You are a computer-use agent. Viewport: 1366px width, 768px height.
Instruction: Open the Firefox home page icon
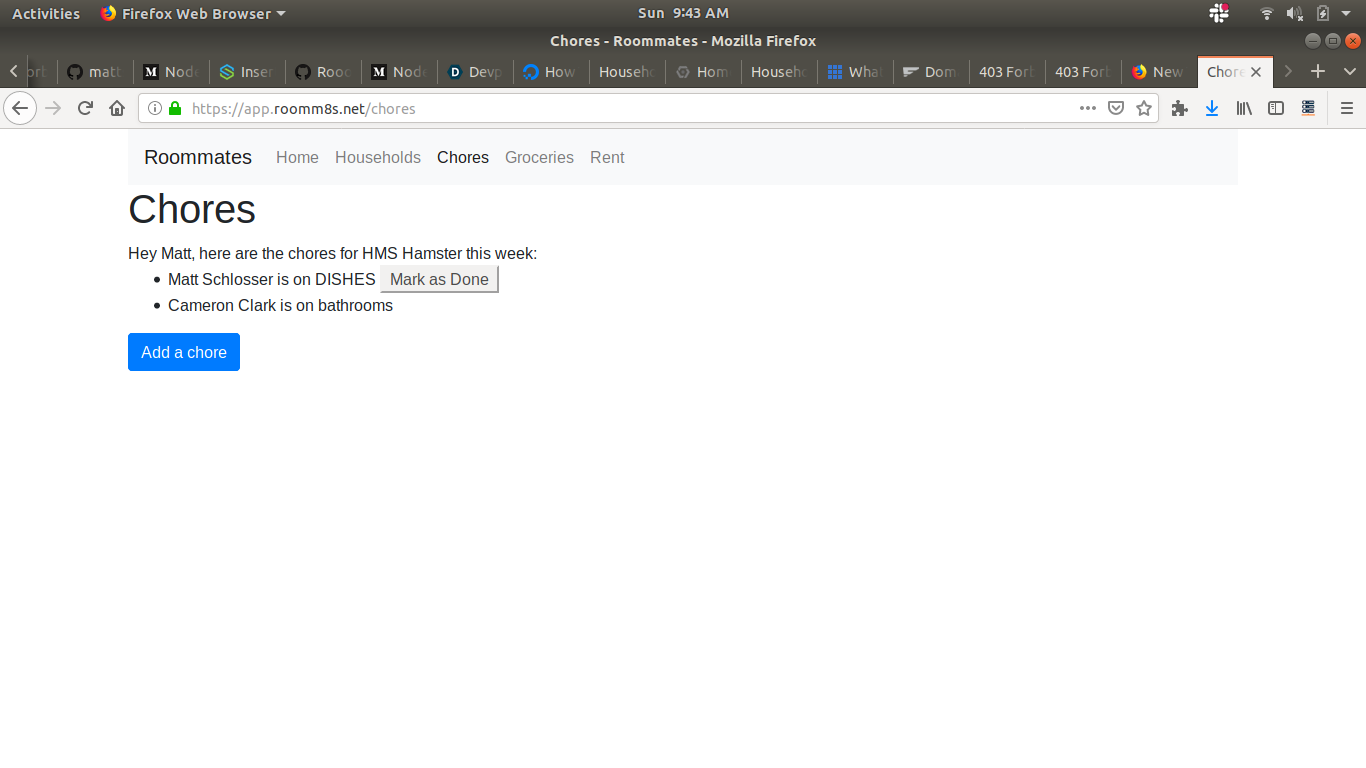tap(117, 108)
